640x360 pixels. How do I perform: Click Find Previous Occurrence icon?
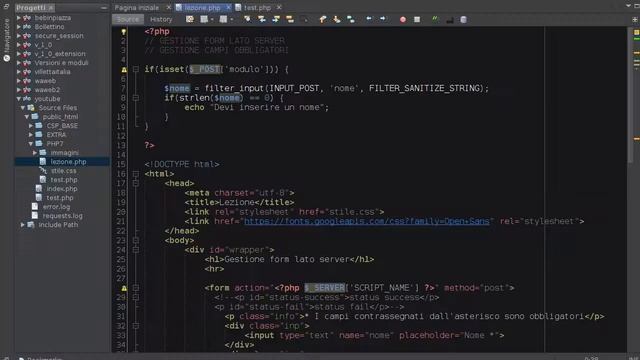262,19
